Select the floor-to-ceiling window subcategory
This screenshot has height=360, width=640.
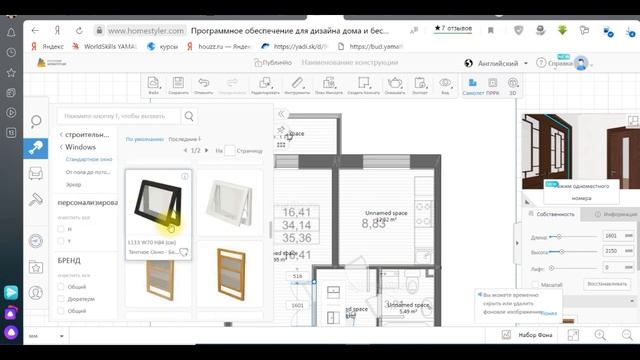click(x=88, y=172)
